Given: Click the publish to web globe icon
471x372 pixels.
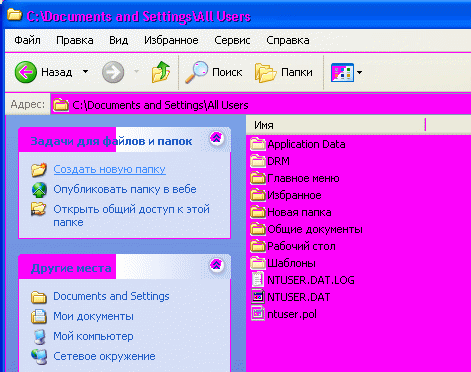Looking at the screenshot, I should coord(39,190).
